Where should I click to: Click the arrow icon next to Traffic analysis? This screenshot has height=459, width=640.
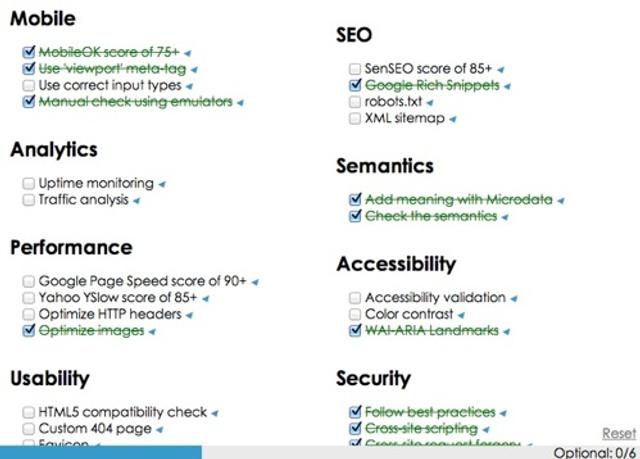click(x=136, y=200)
